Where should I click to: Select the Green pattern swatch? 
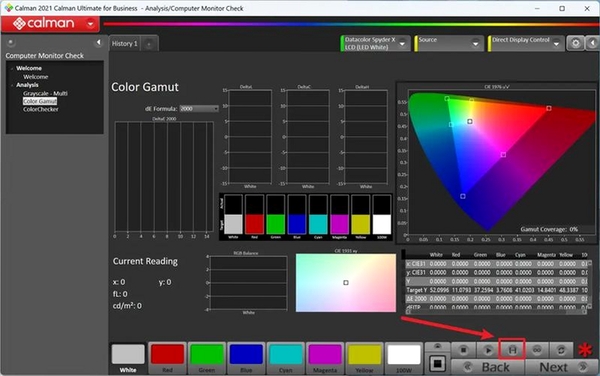click(207, 358)
